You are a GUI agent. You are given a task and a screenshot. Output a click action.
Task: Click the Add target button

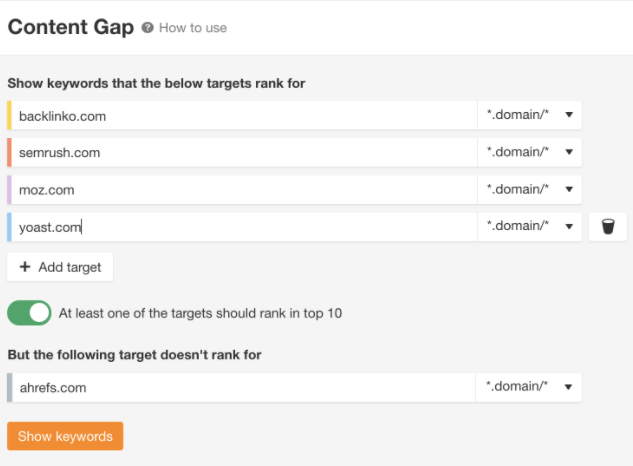pos(60,267)
